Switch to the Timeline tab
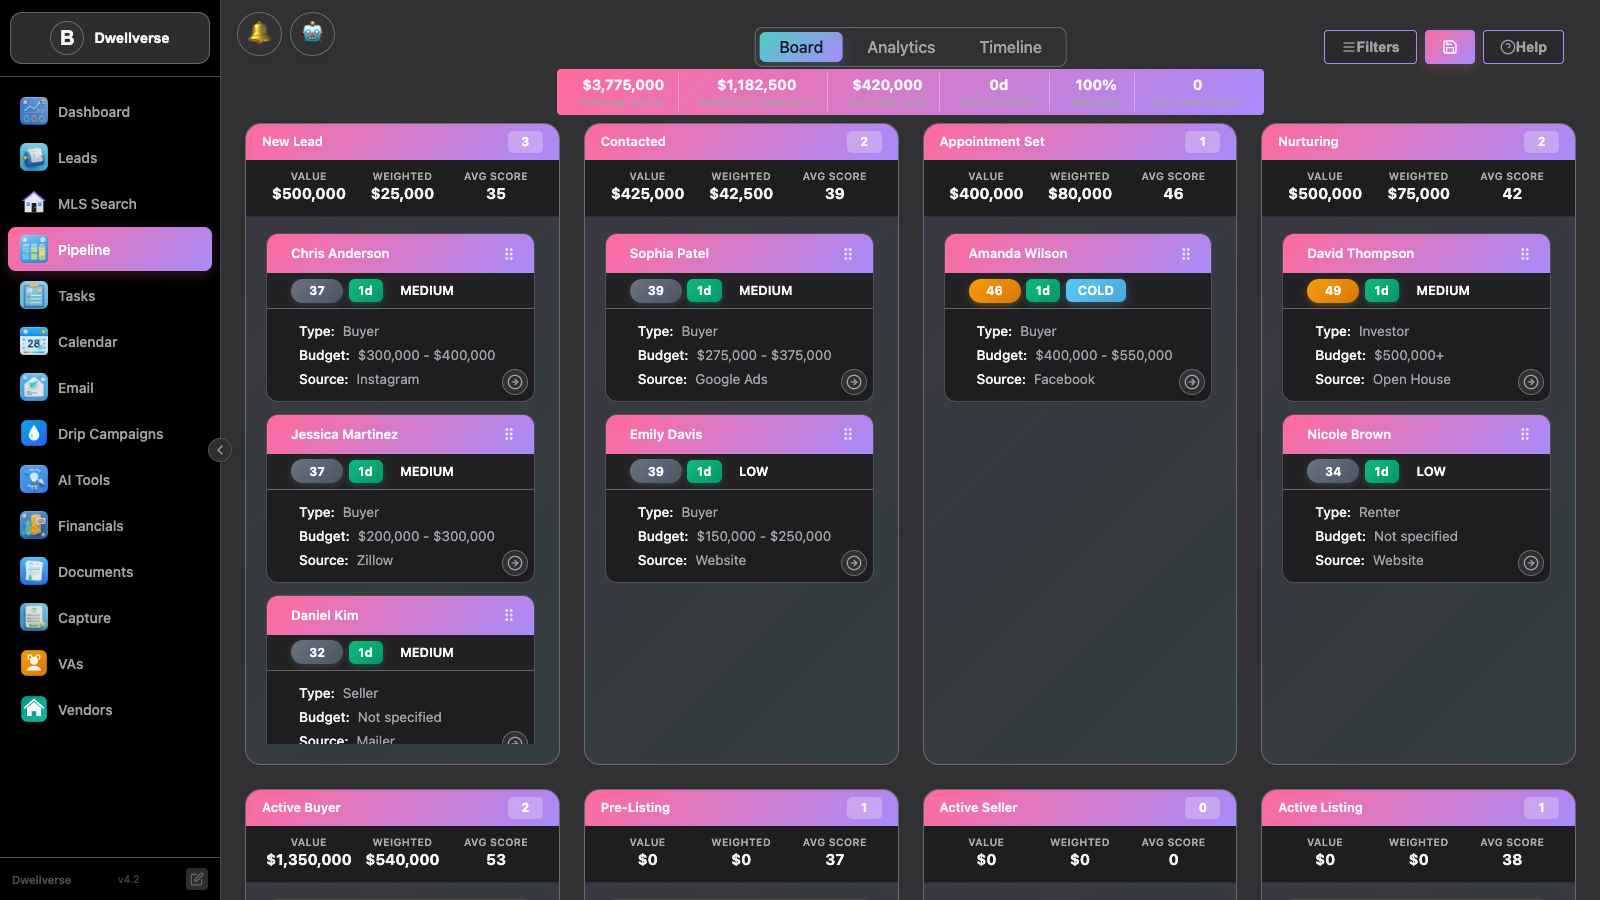Viewport: 1600px width, 900px height. tap(1010, 47)
